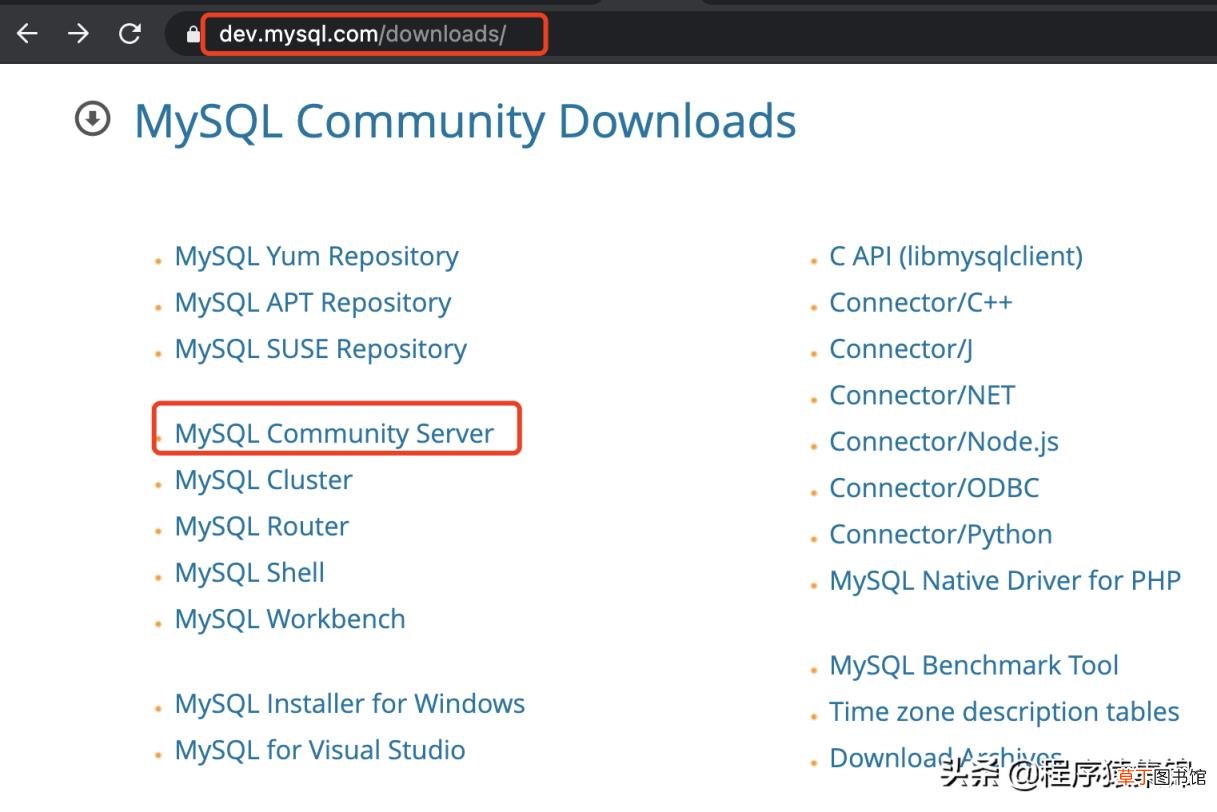Click the download circle icon beside heading
1217x812 pixels.
[x=93, y=120]
